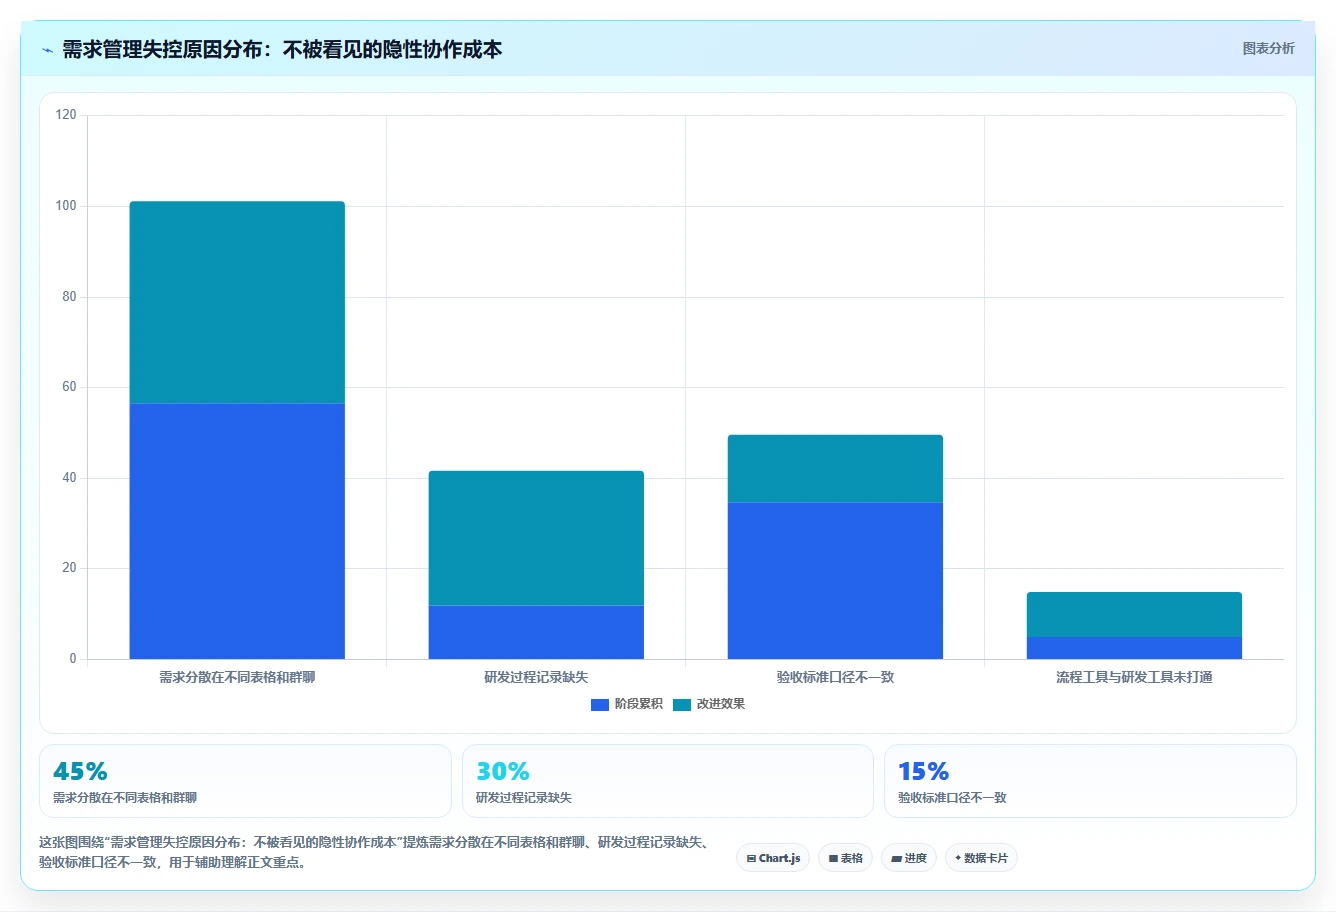The image size is (1336, 912).
Task: Toggle the 改进效果 legend swatch
Action: 682,705
